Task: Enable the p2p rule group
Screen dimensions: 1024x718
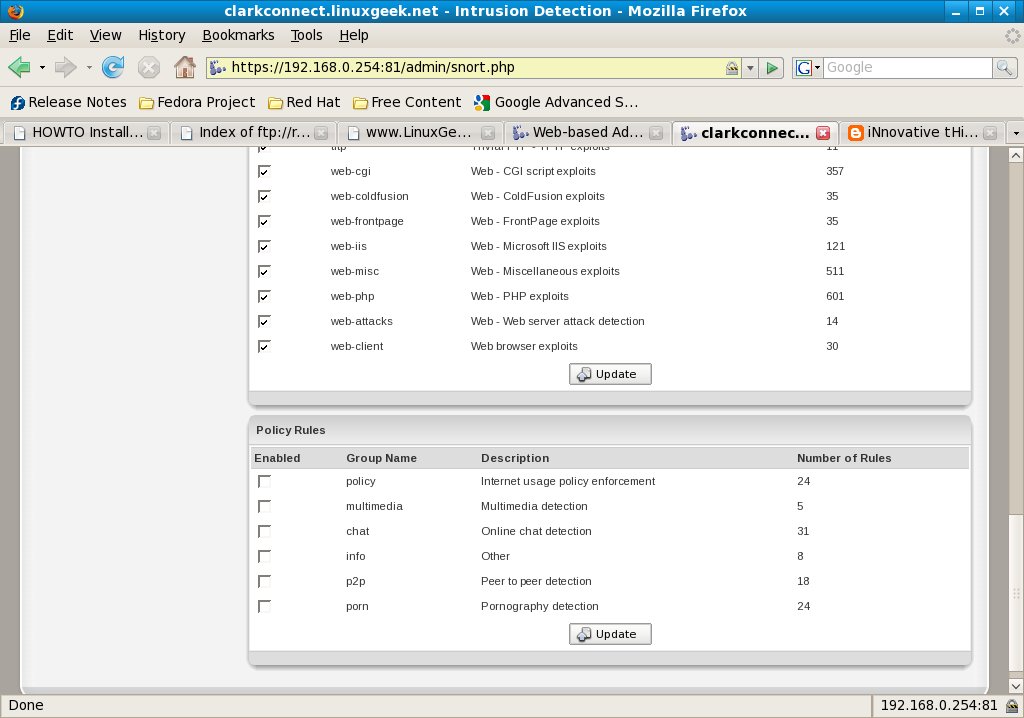Action: tap(264, 581)
